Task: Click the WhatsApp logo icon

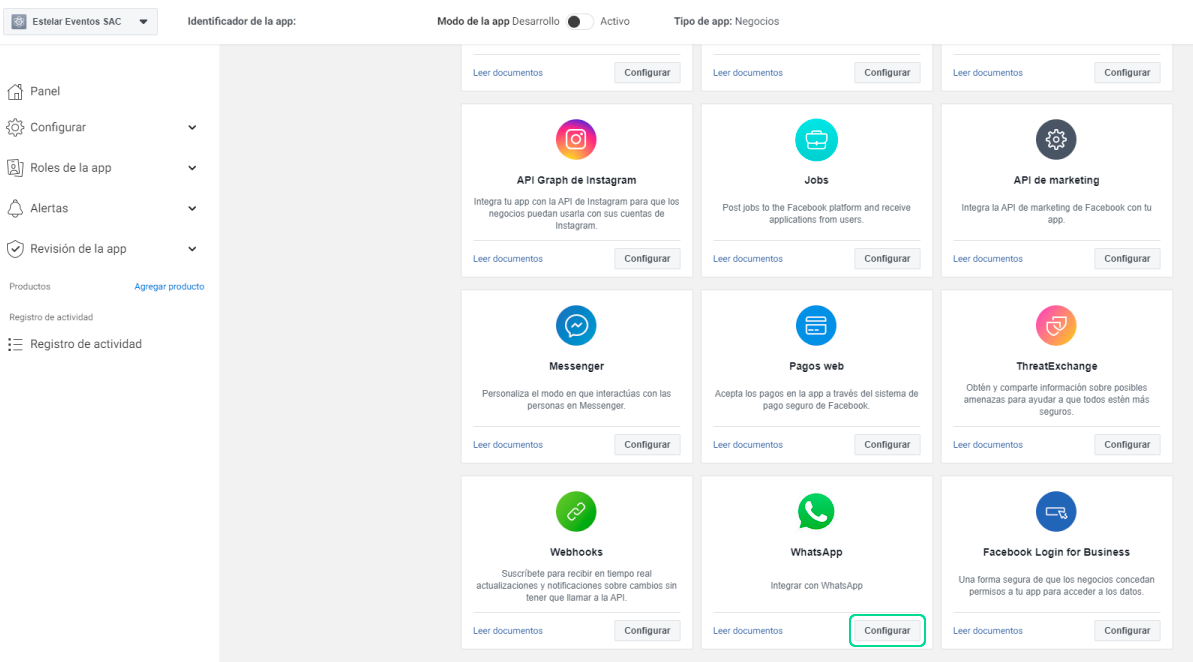Action: (x=816, y=512)
